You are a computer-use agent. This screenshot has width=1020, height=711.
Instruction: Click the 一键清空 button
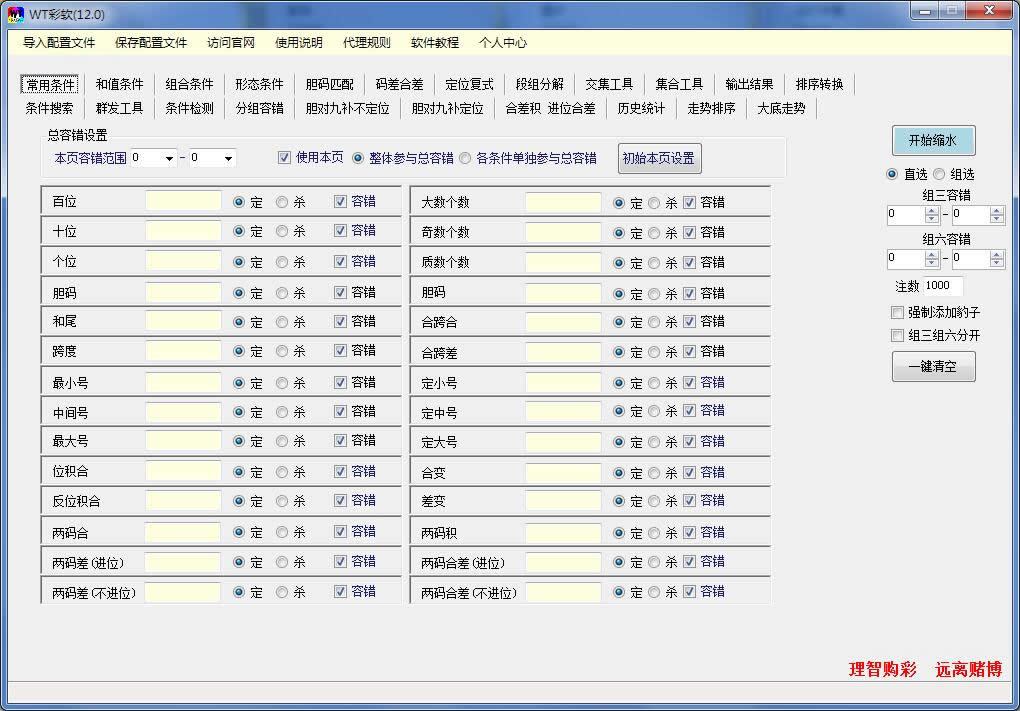tap(932, 366)
